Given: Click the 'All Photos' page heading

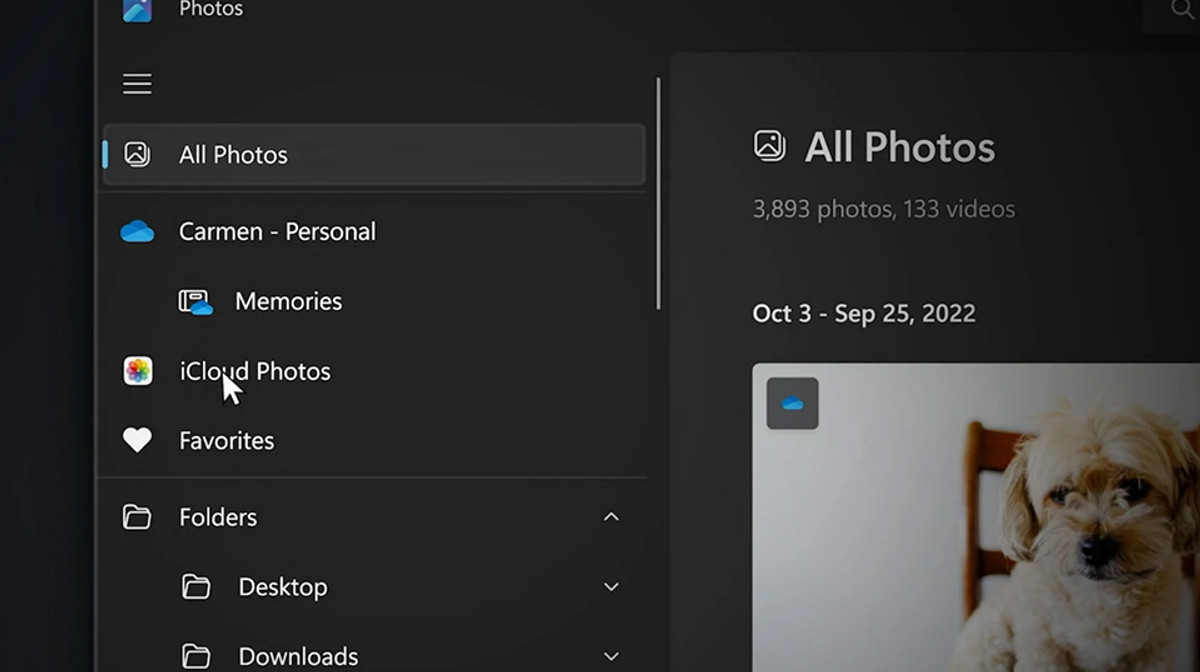Looking at the screenshot, I should 900,147.
